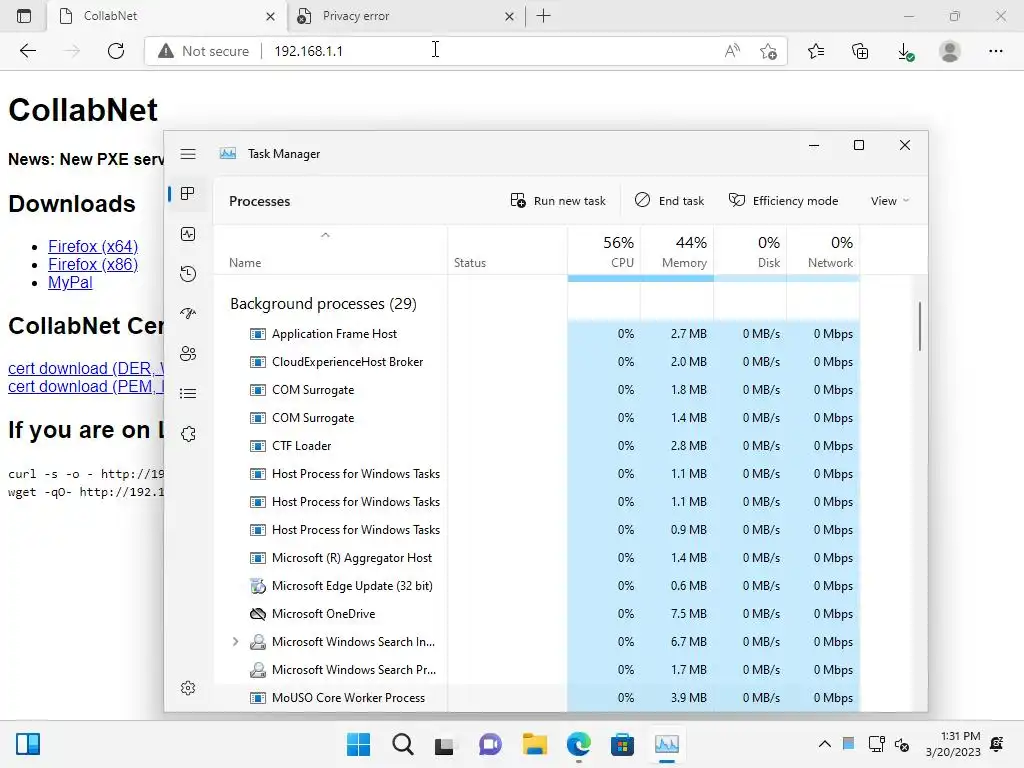Open taskbar Search icon

pyautogui.click(x=402, y=744)
